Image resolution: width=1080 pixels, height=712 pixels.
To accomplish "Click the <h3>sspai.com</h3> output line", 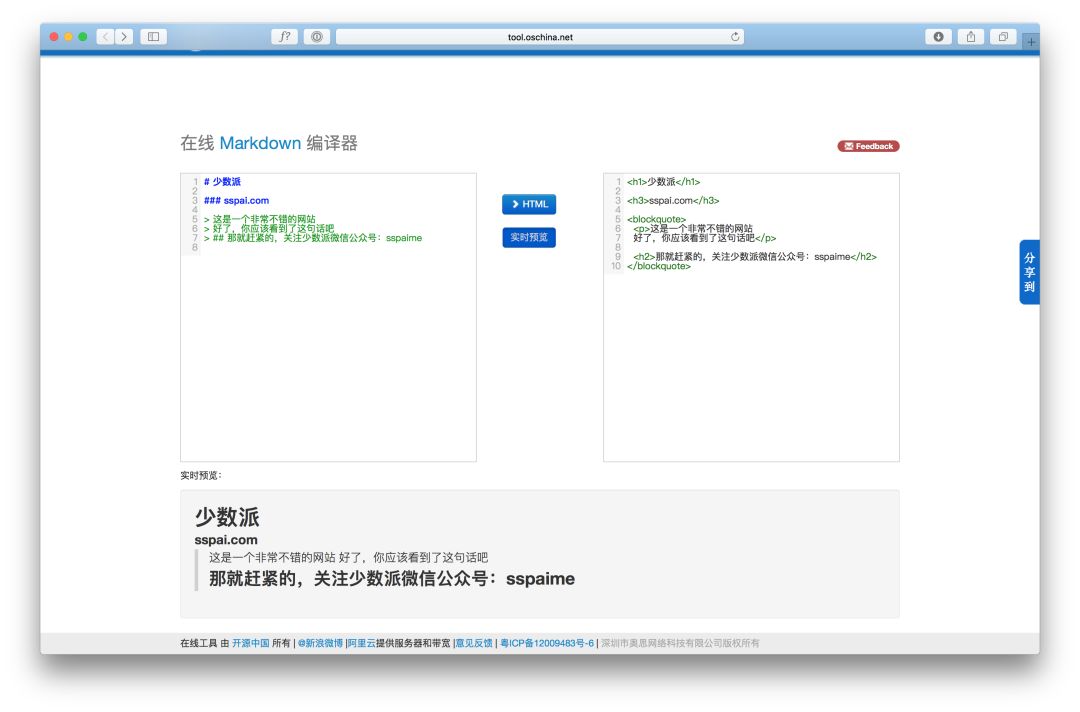I will 673,200.
